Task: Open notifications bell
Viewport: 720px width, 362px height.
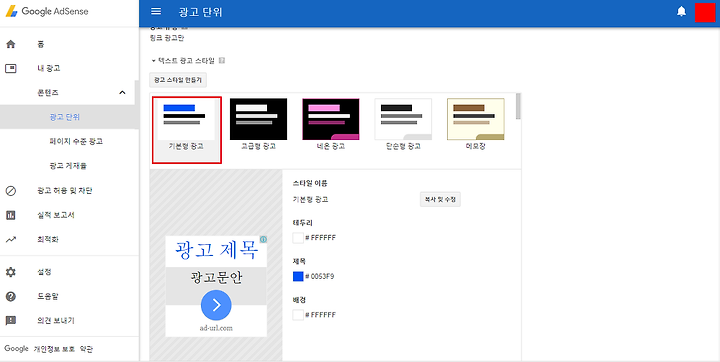Action: (x=681, y=11)
